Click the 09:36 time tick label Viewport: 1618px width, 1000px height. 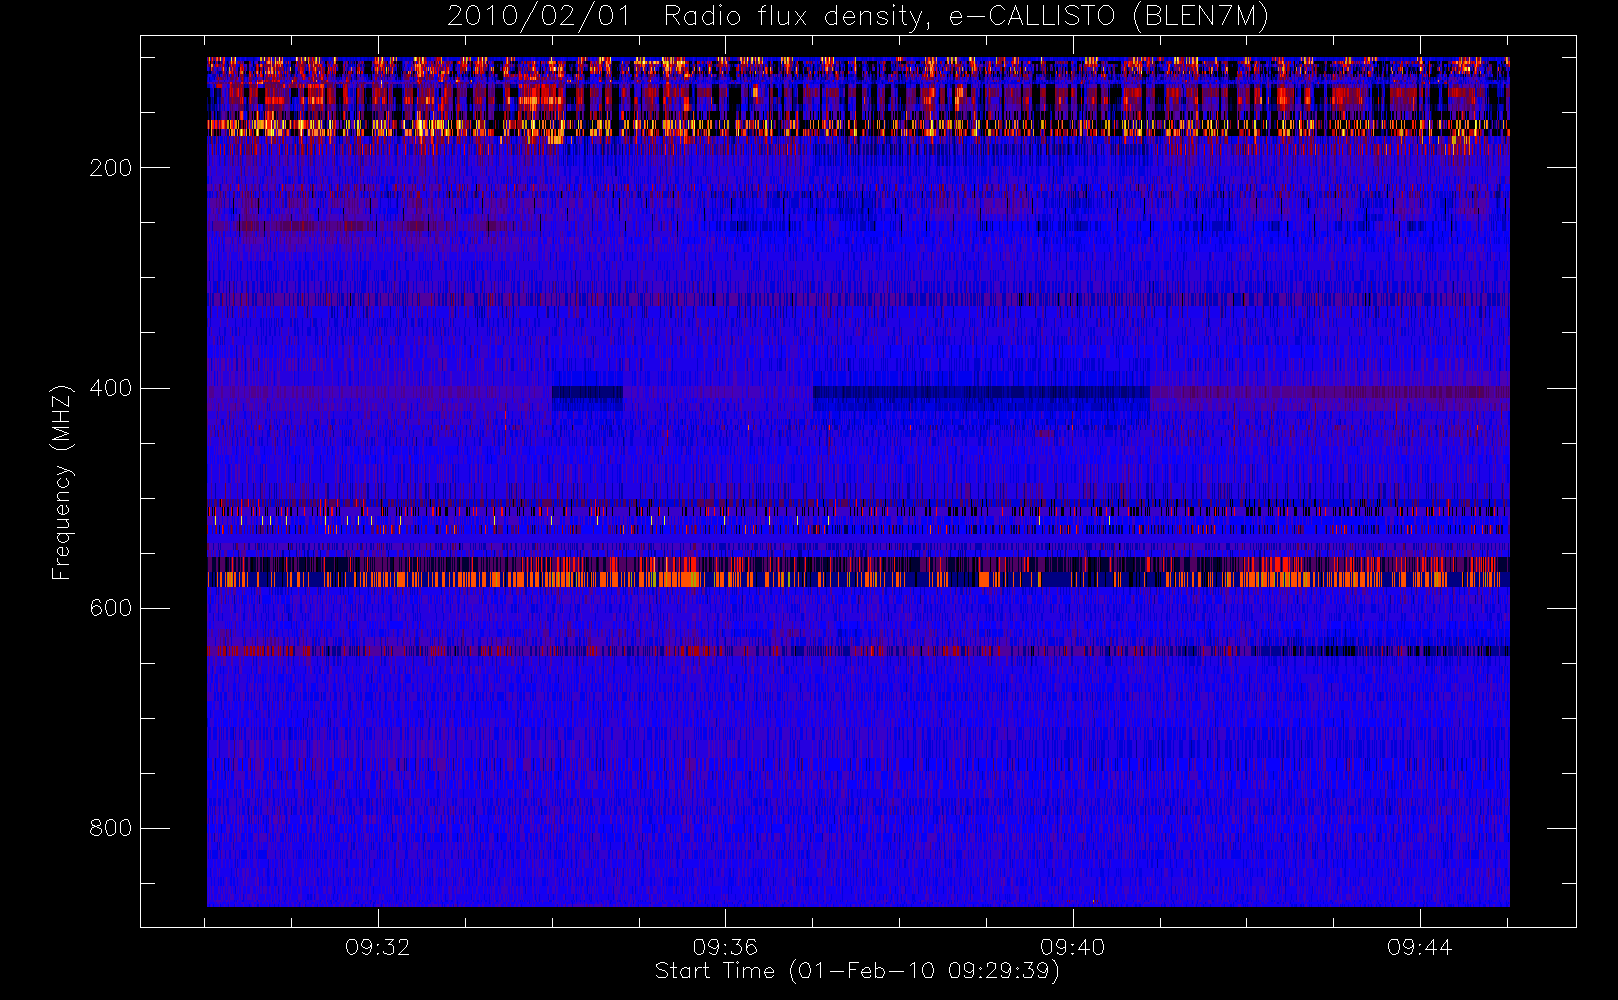pyautogui.click(x=725, y=947)
